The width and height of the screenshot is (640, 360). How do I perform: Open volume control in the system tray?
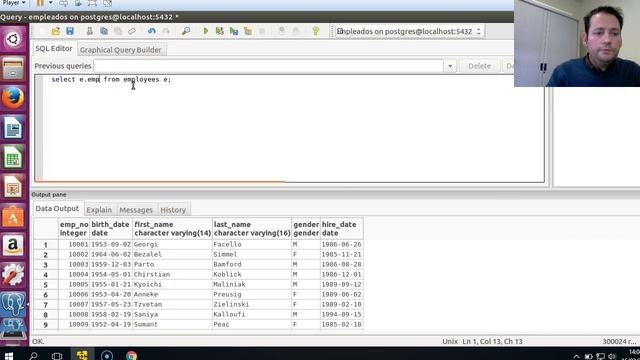pyautogui.click(x=612, y=356)
